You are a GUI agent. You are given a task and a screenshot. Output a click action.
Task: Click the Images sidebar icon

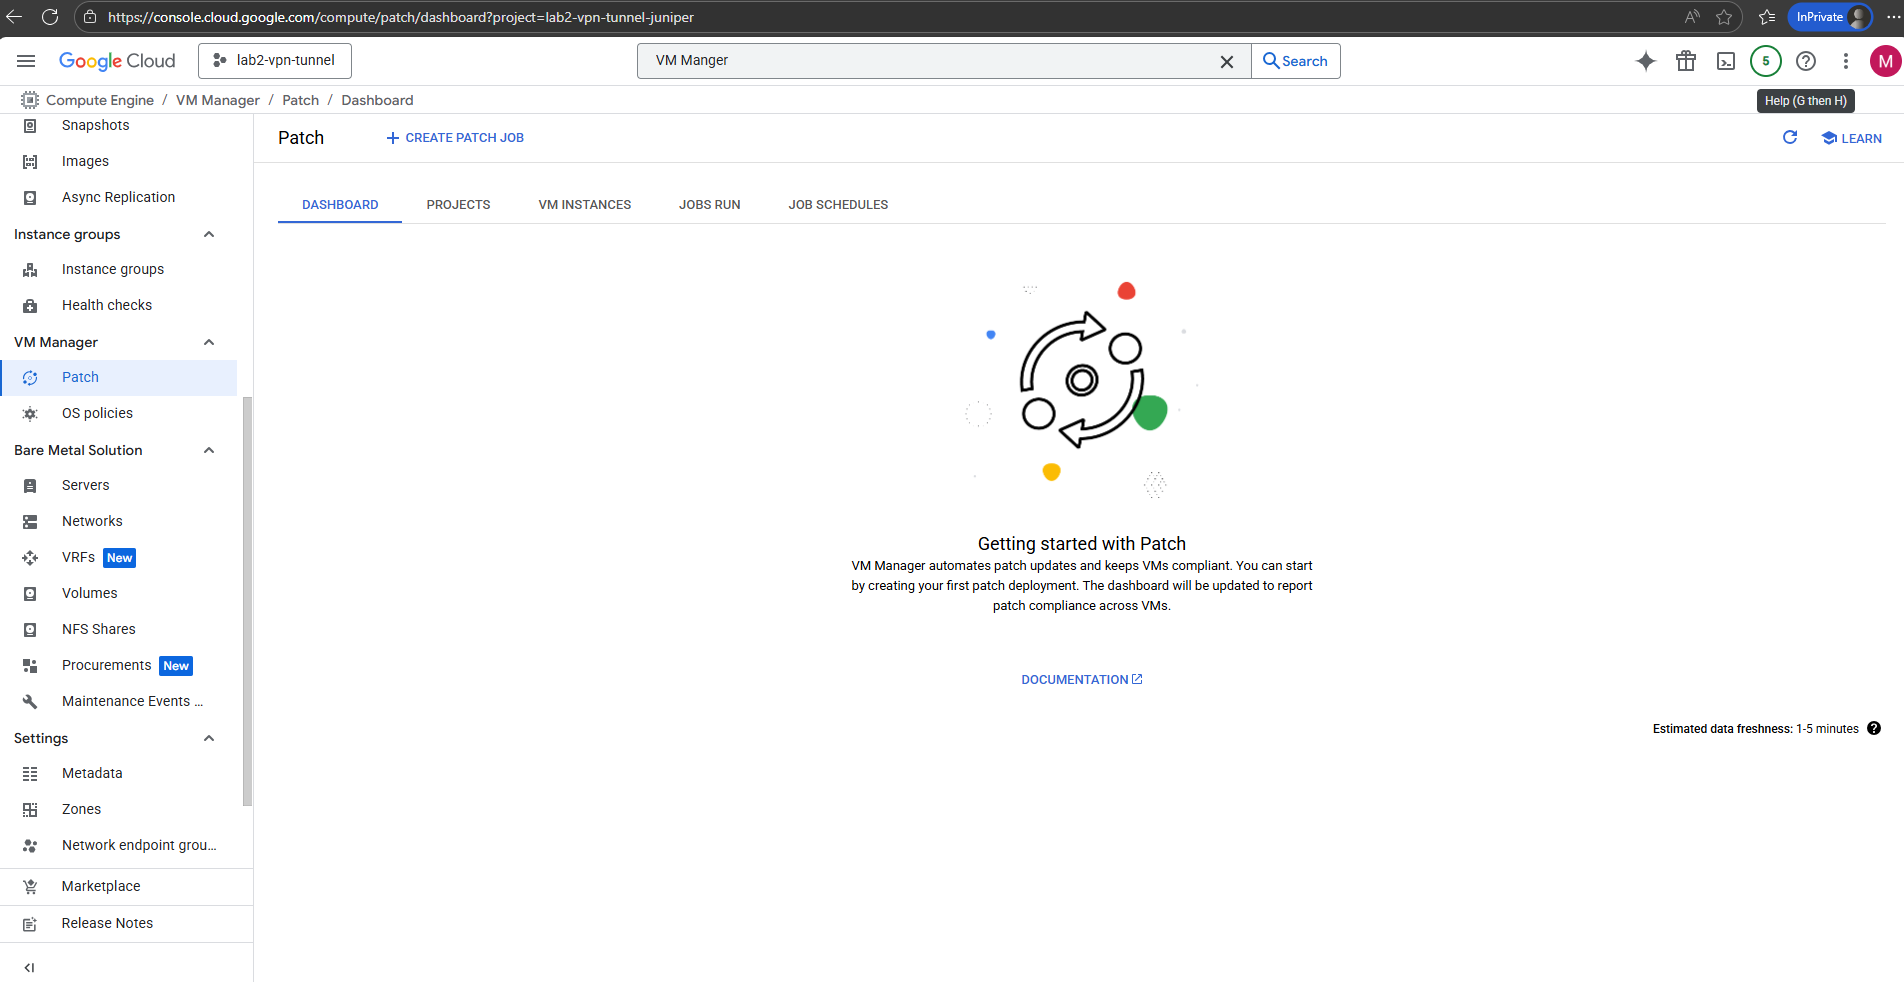[30, 161]
